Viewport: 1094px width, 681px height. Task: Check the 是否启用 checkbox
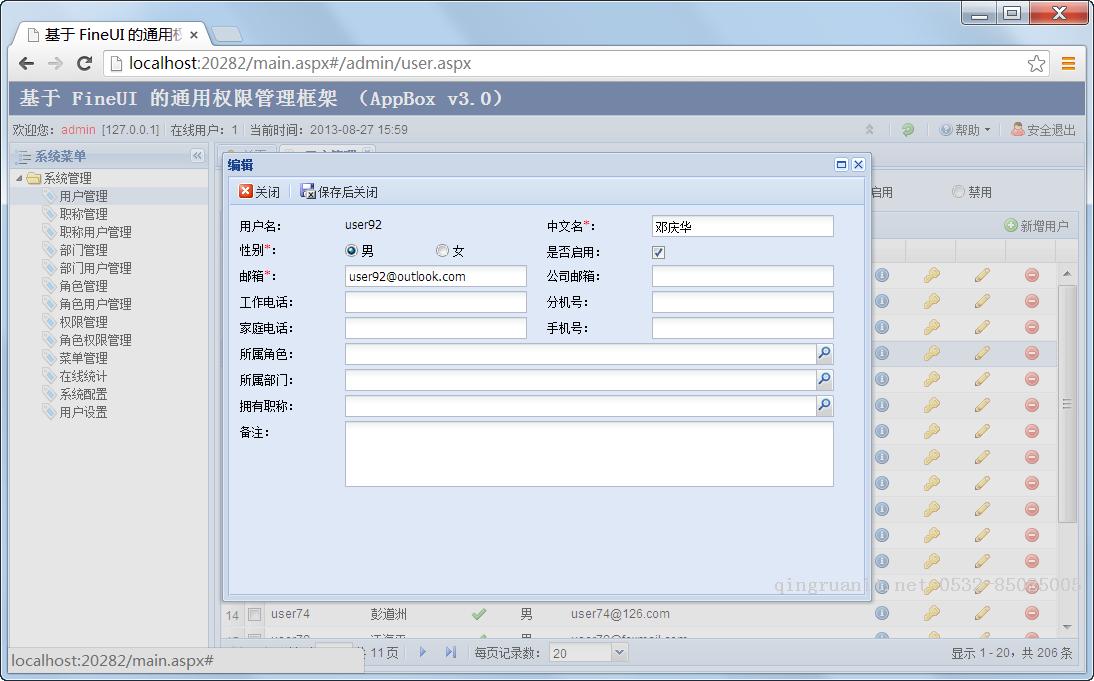tap(657, 252)
